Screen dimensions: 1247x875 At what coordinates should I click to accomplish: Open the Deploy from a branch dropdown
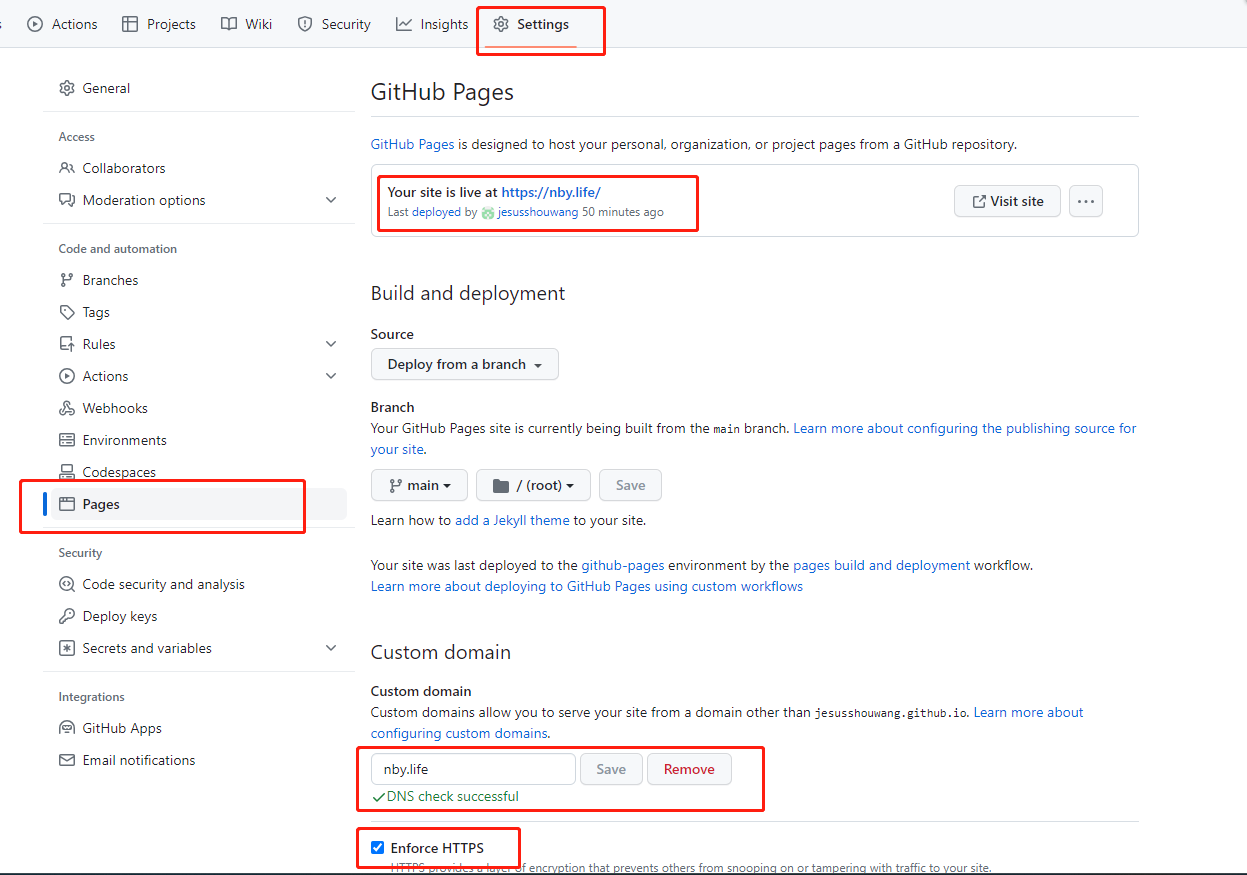[464, 364]
